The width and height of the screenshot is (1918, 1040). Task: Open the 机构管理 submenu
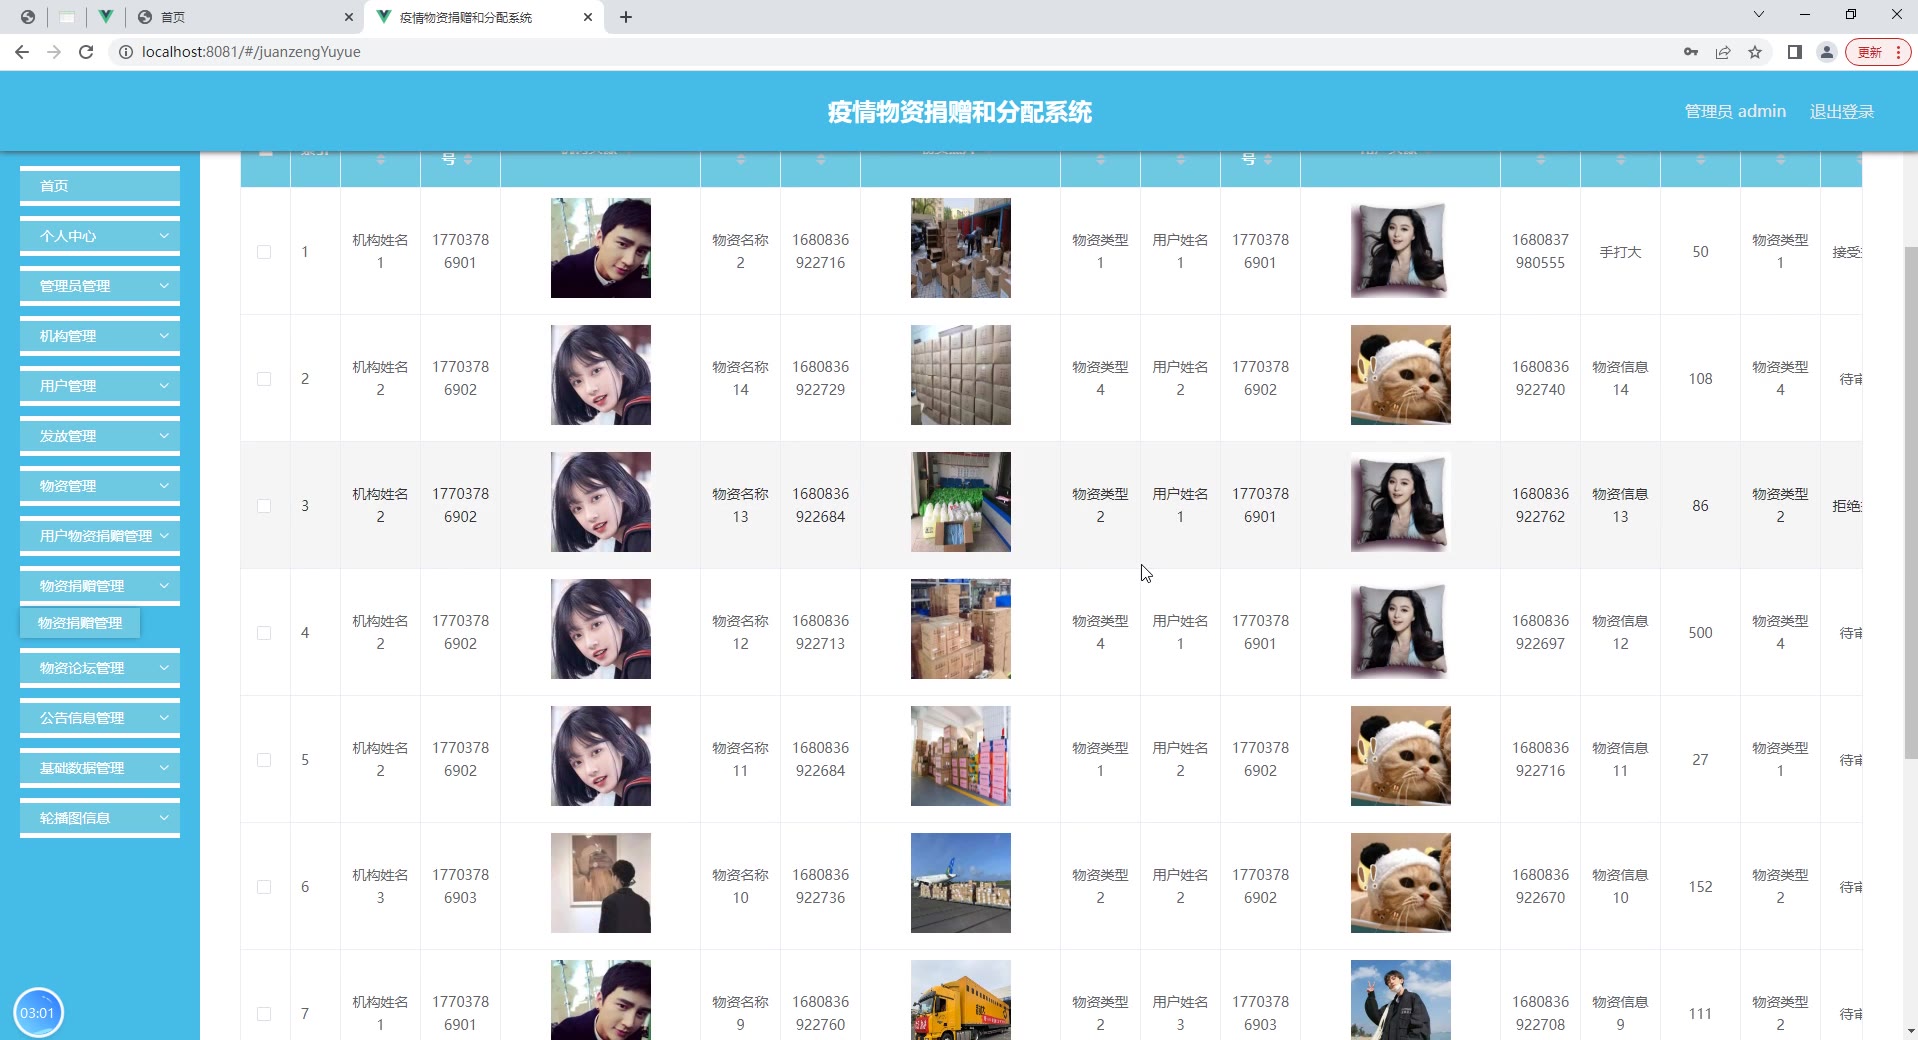pyautogui.click(x=100, y=336)
